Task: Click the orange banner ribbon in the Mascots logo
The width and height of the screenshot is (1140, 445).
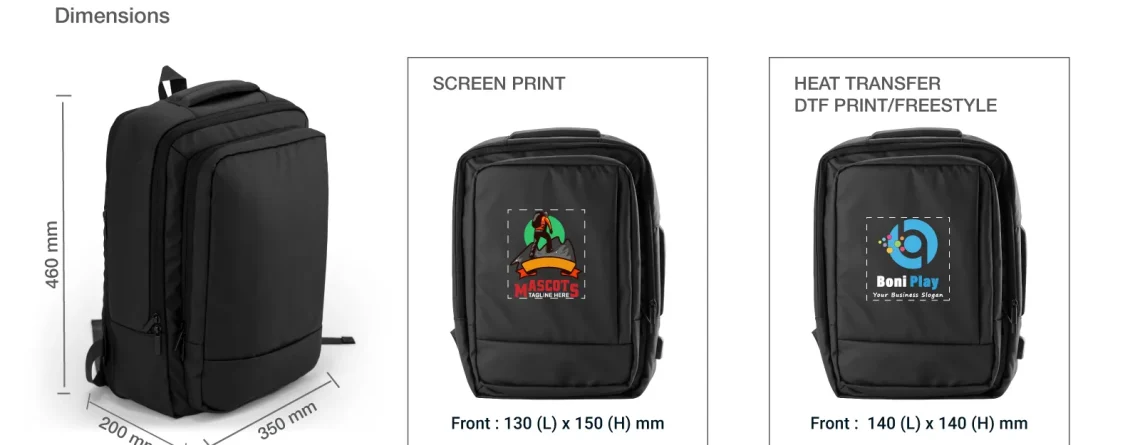Action: (x=547, y=266)
